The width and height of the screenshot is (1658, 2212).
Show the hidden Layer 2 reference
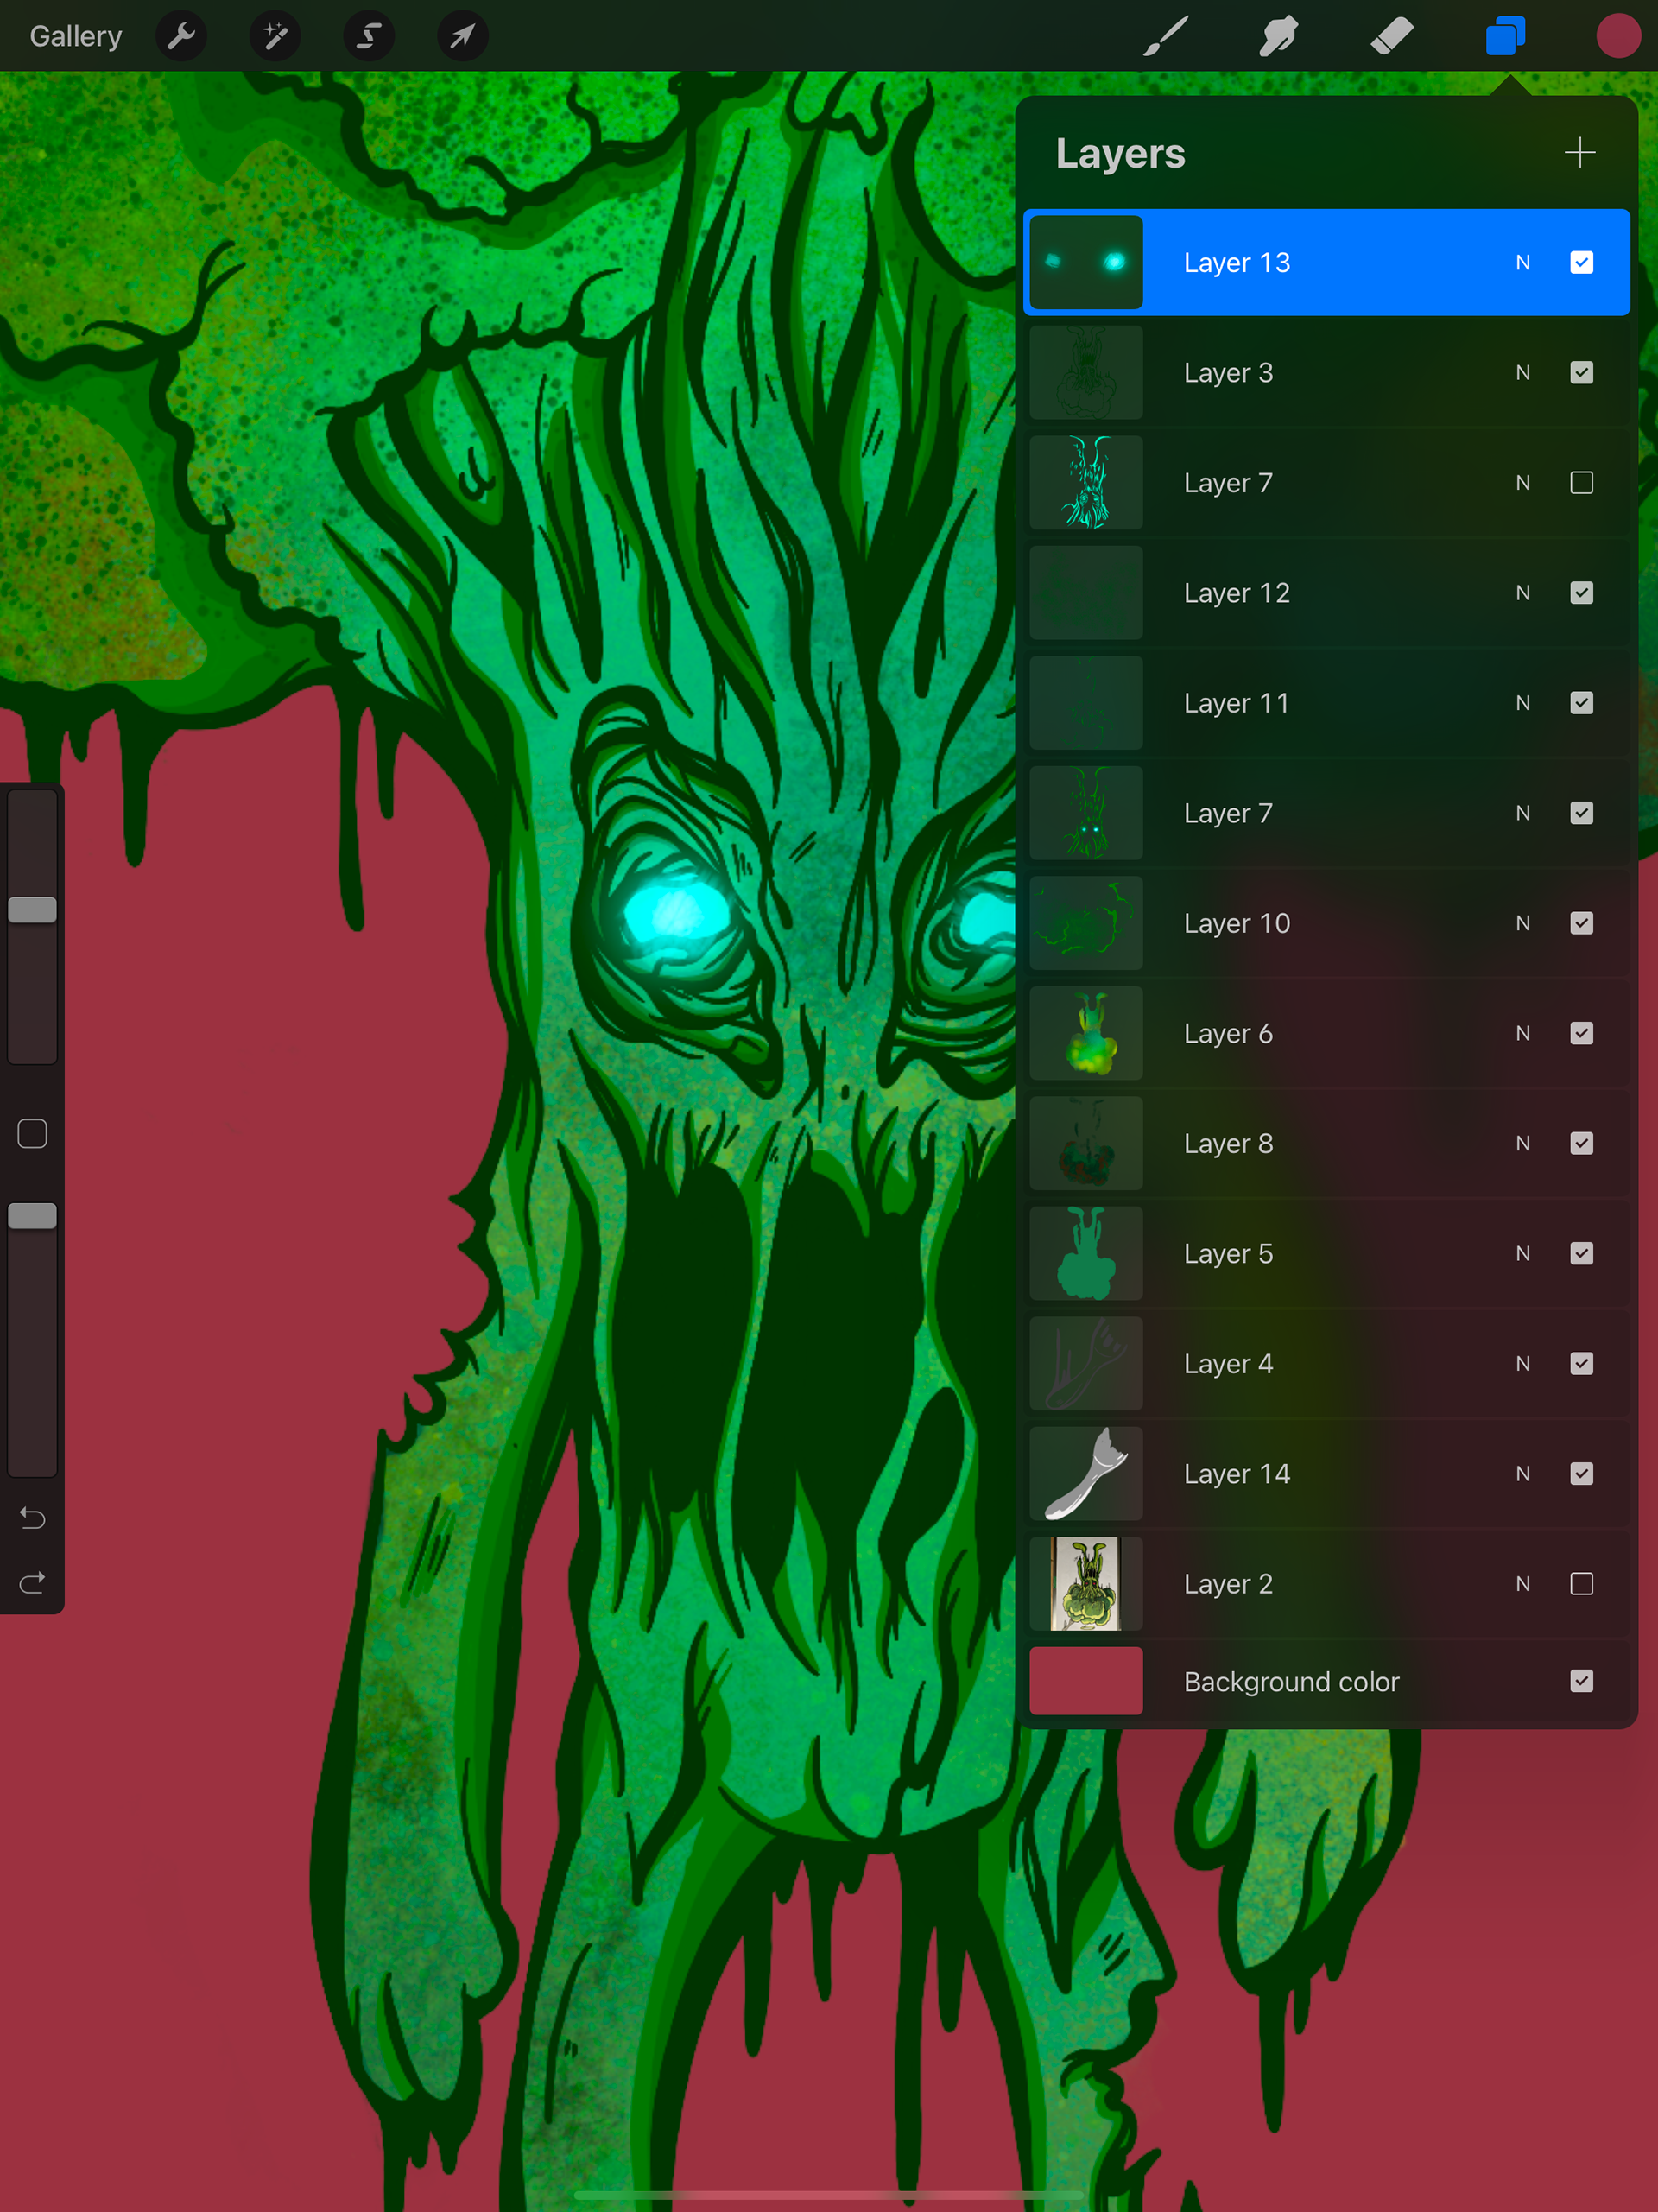point(1581,1584)
